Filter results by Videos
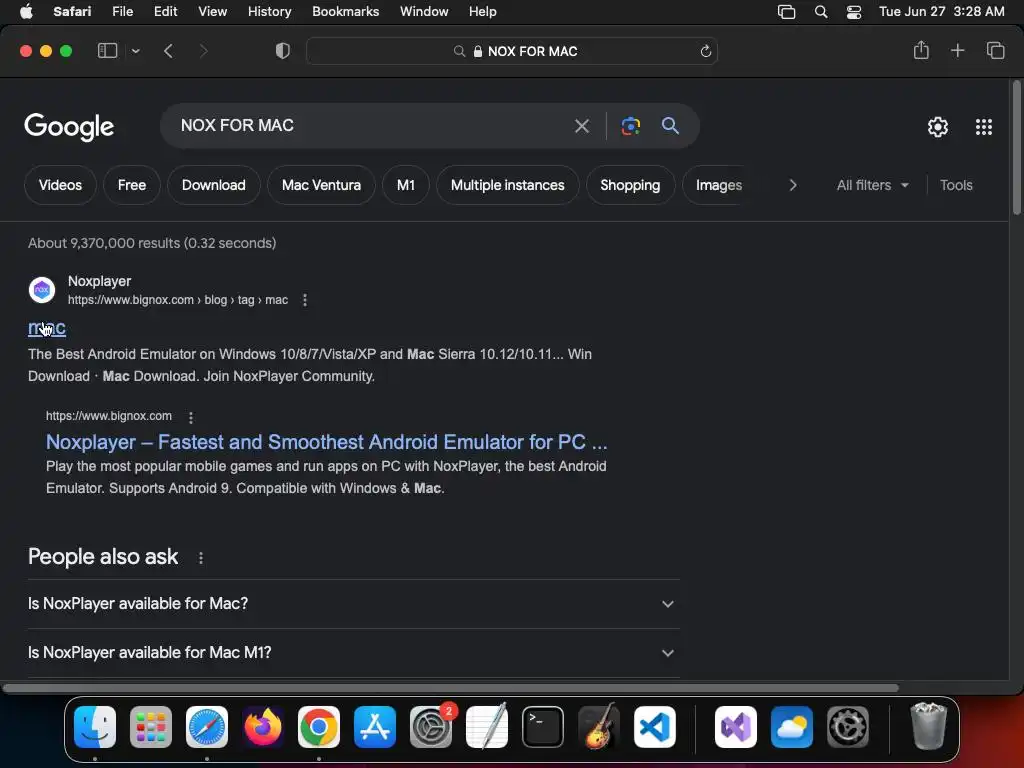The image size is (1024, 768). click(x=60, y=185)
